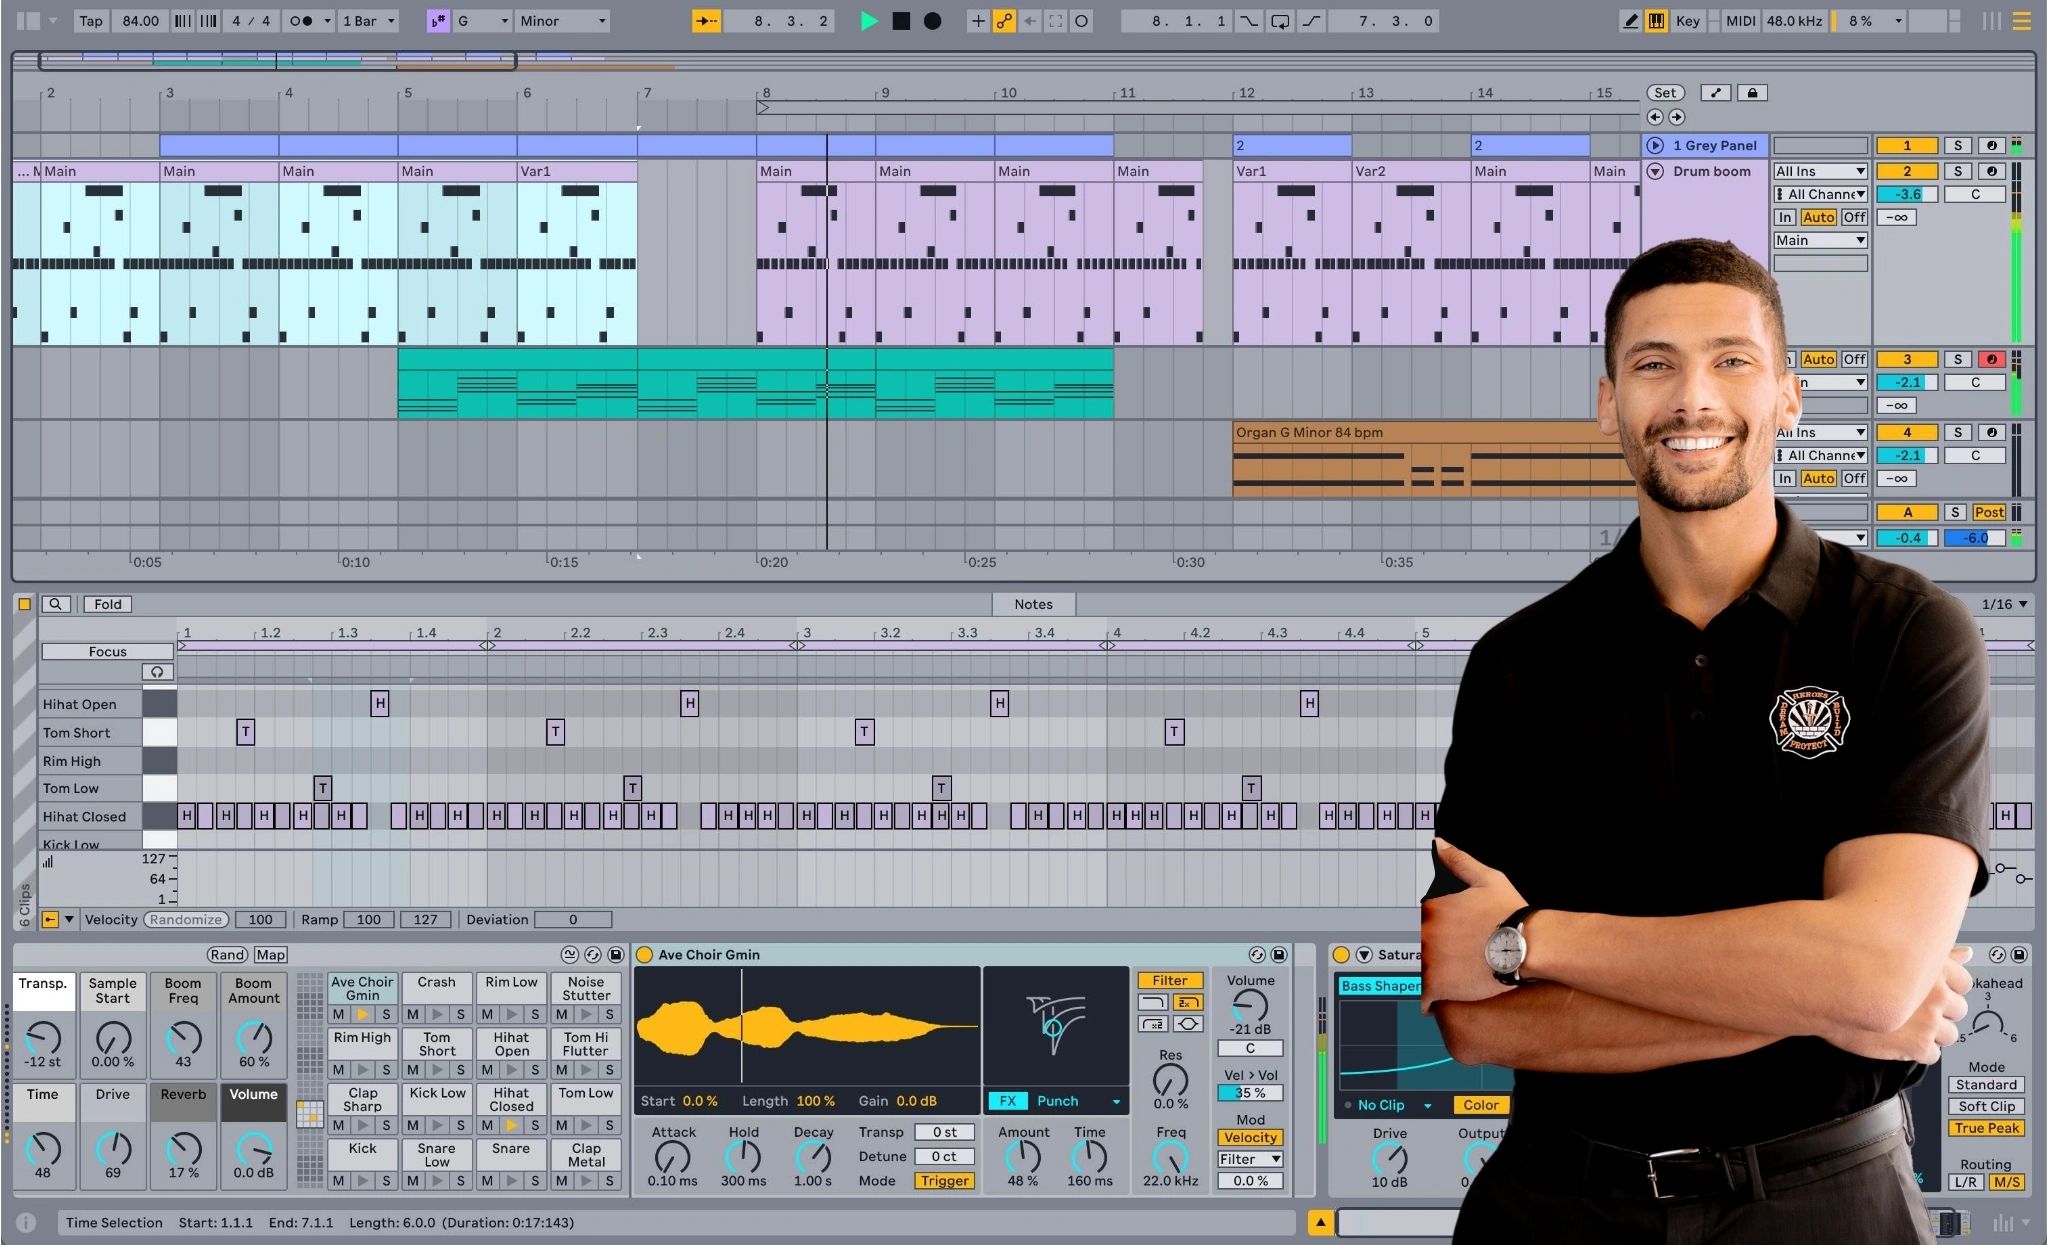
Task: Open the yellow hamburger menu icon
Action: [2021, 21]
